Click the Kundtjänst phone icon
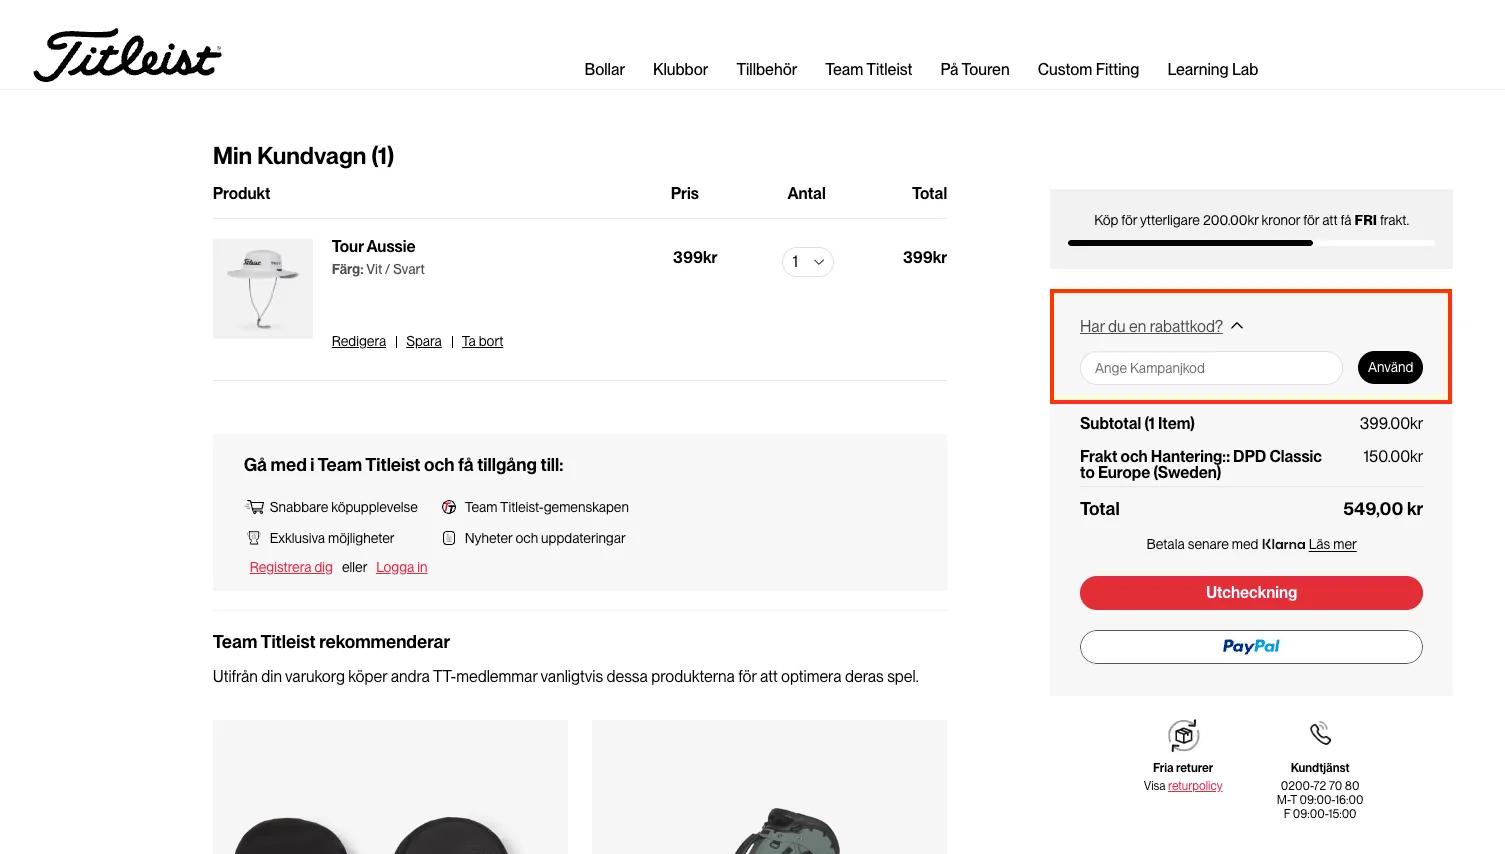Image resolution: width=1505 pixels, height=854 pixels. coord(1319,733)
